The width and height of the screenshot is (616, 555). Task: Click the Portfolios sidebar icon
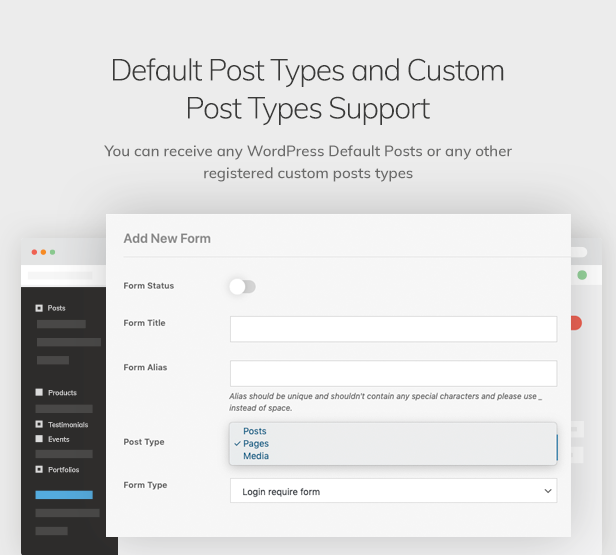[x=39, y=469]
